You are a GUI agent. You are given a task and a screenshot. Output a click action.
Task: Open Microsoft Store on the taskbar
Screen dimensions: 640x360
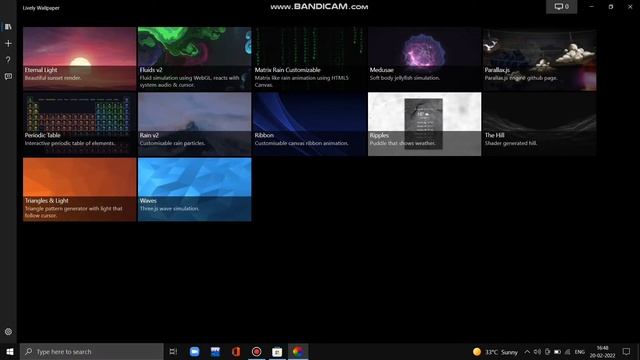277,351
